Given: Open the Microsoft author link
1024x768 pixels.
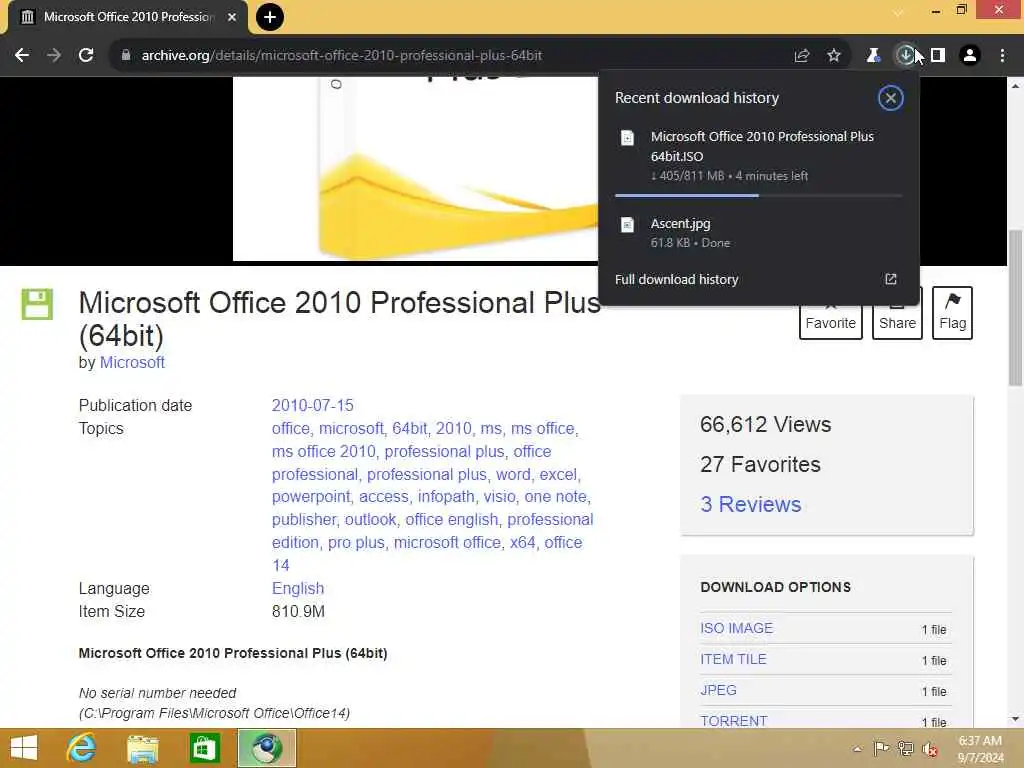Looking at the screenshot, I should [x=132, y=362].
